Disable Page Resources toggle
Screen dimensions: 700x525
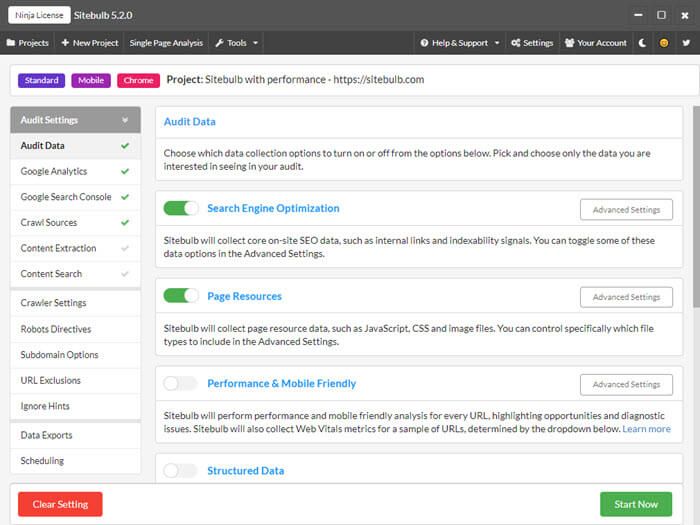[181, 296]
